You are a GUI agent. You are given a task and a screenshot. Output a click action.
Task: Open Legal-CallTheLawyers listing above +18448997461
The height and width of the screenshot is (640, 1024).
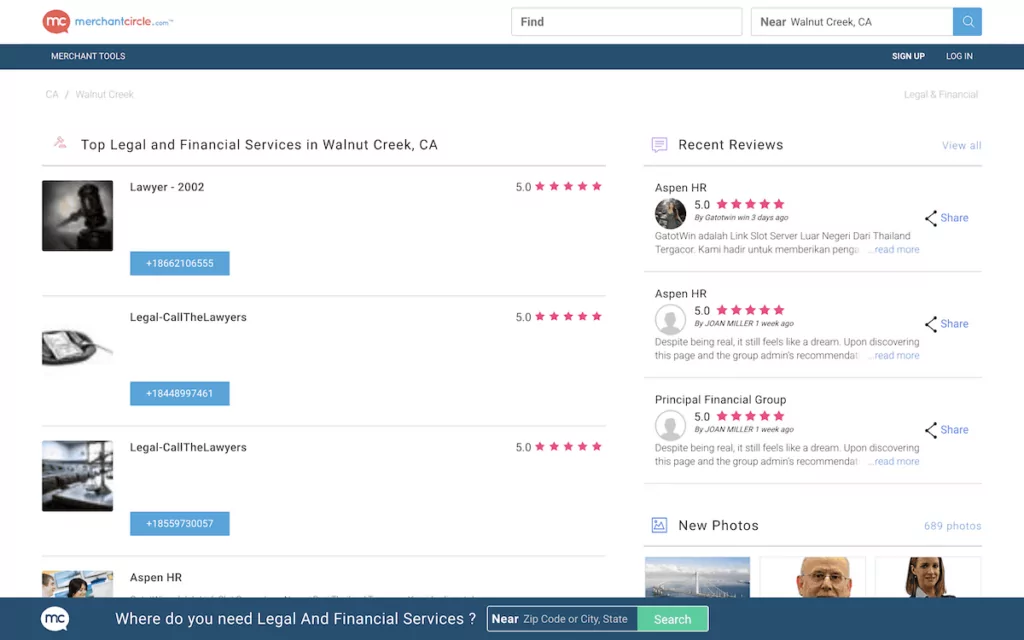188,317
